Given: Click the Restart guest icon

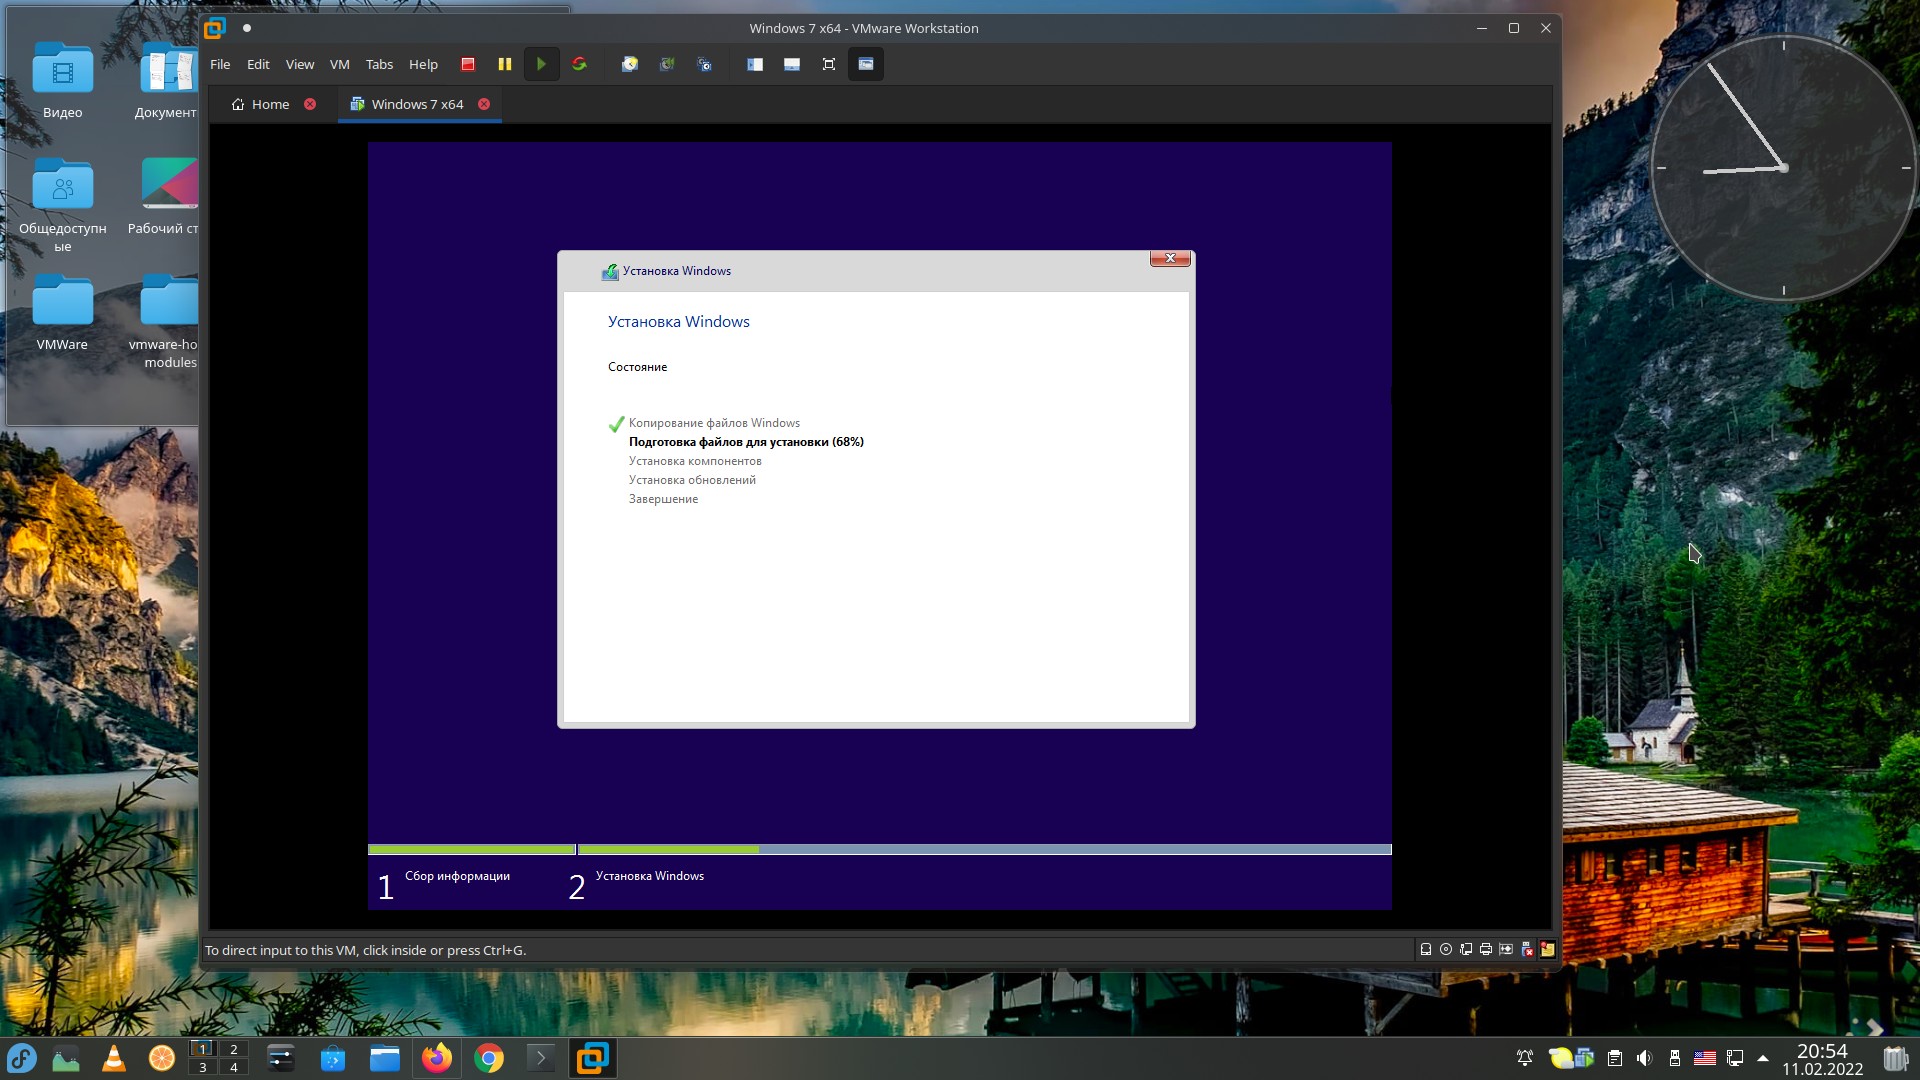Looking at the screenshot, I should click(x=579, y=64).
